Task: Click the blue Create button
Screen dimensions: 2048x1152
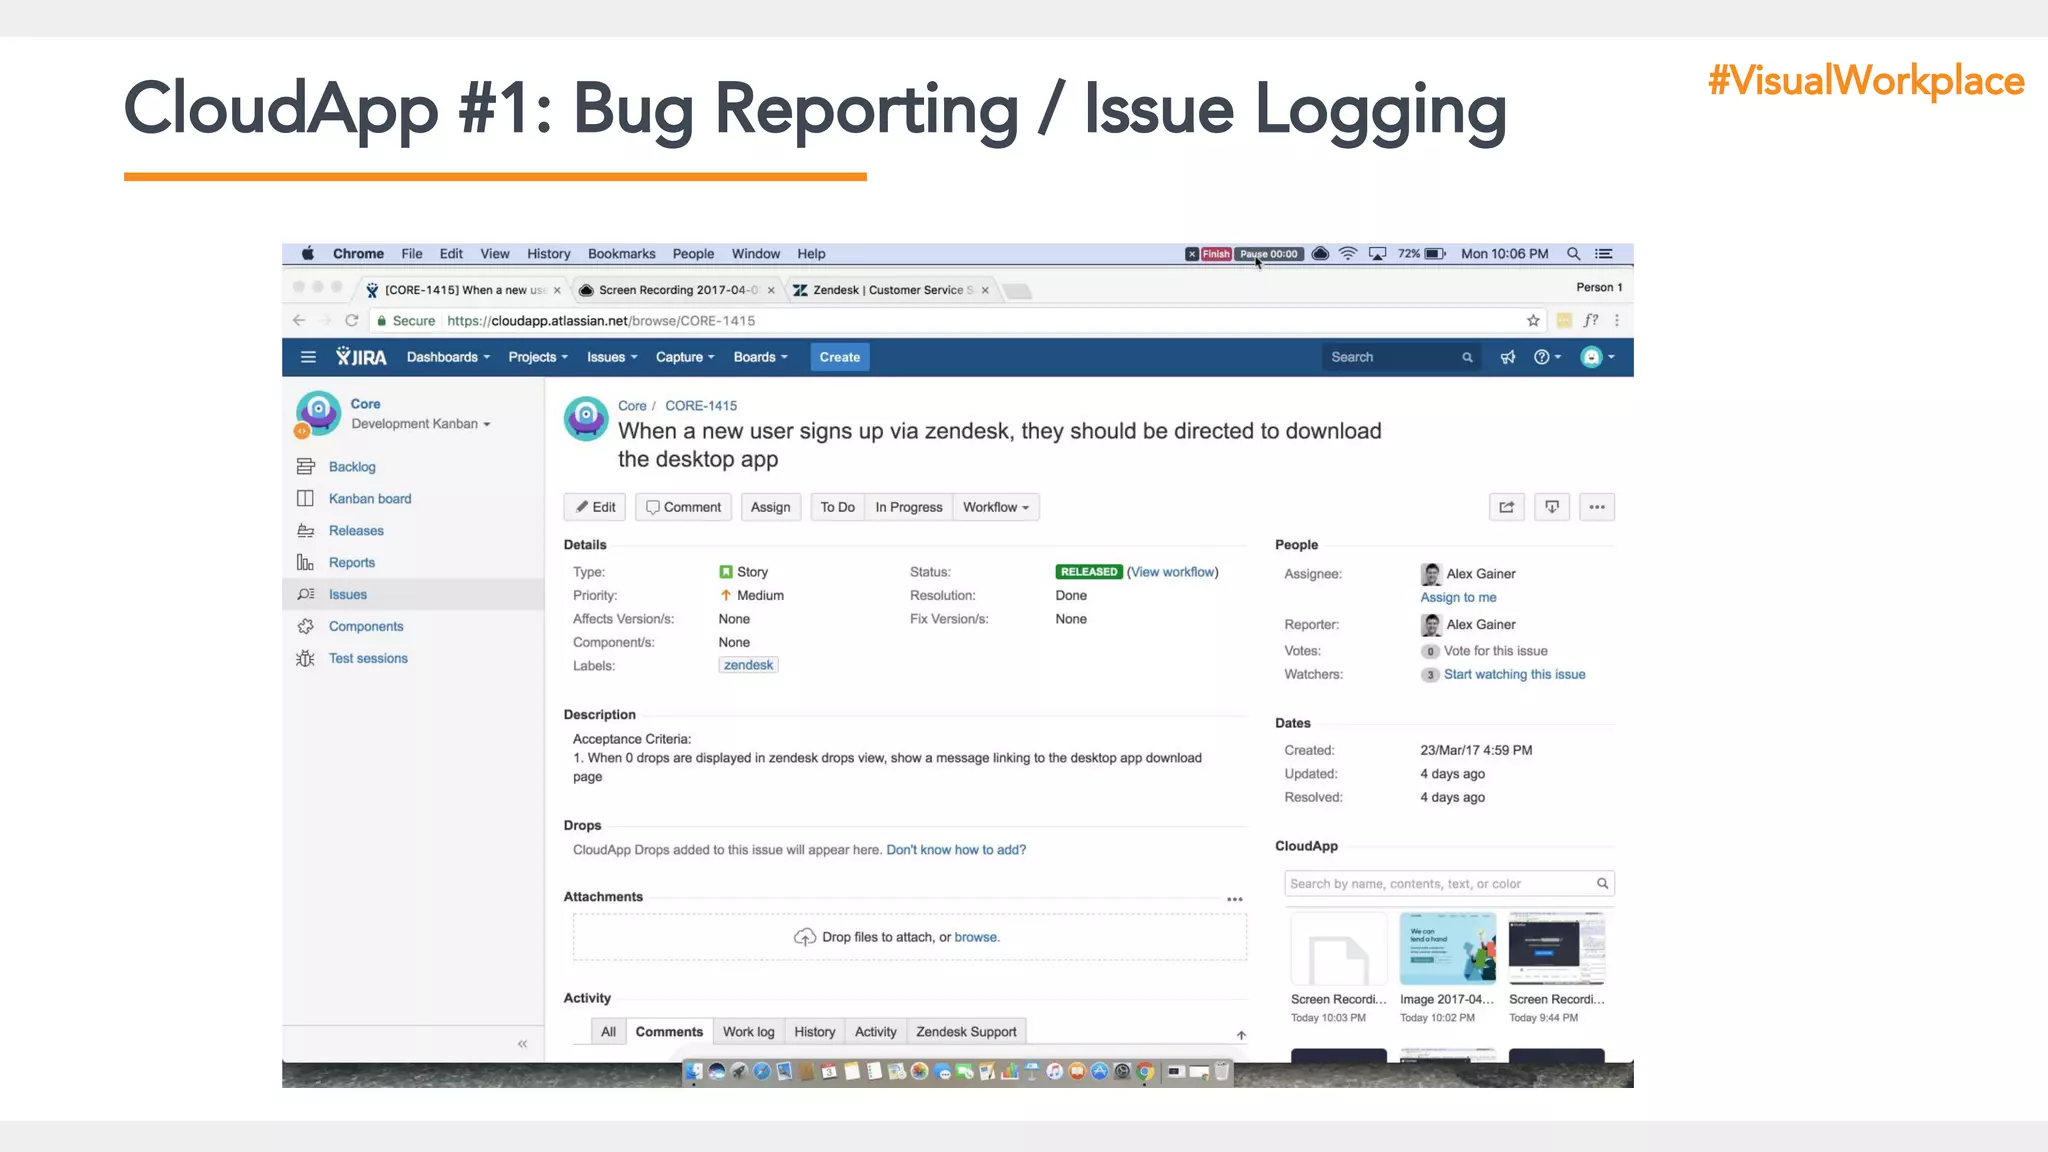Action: pyautogui.click(x=840, y=357)
